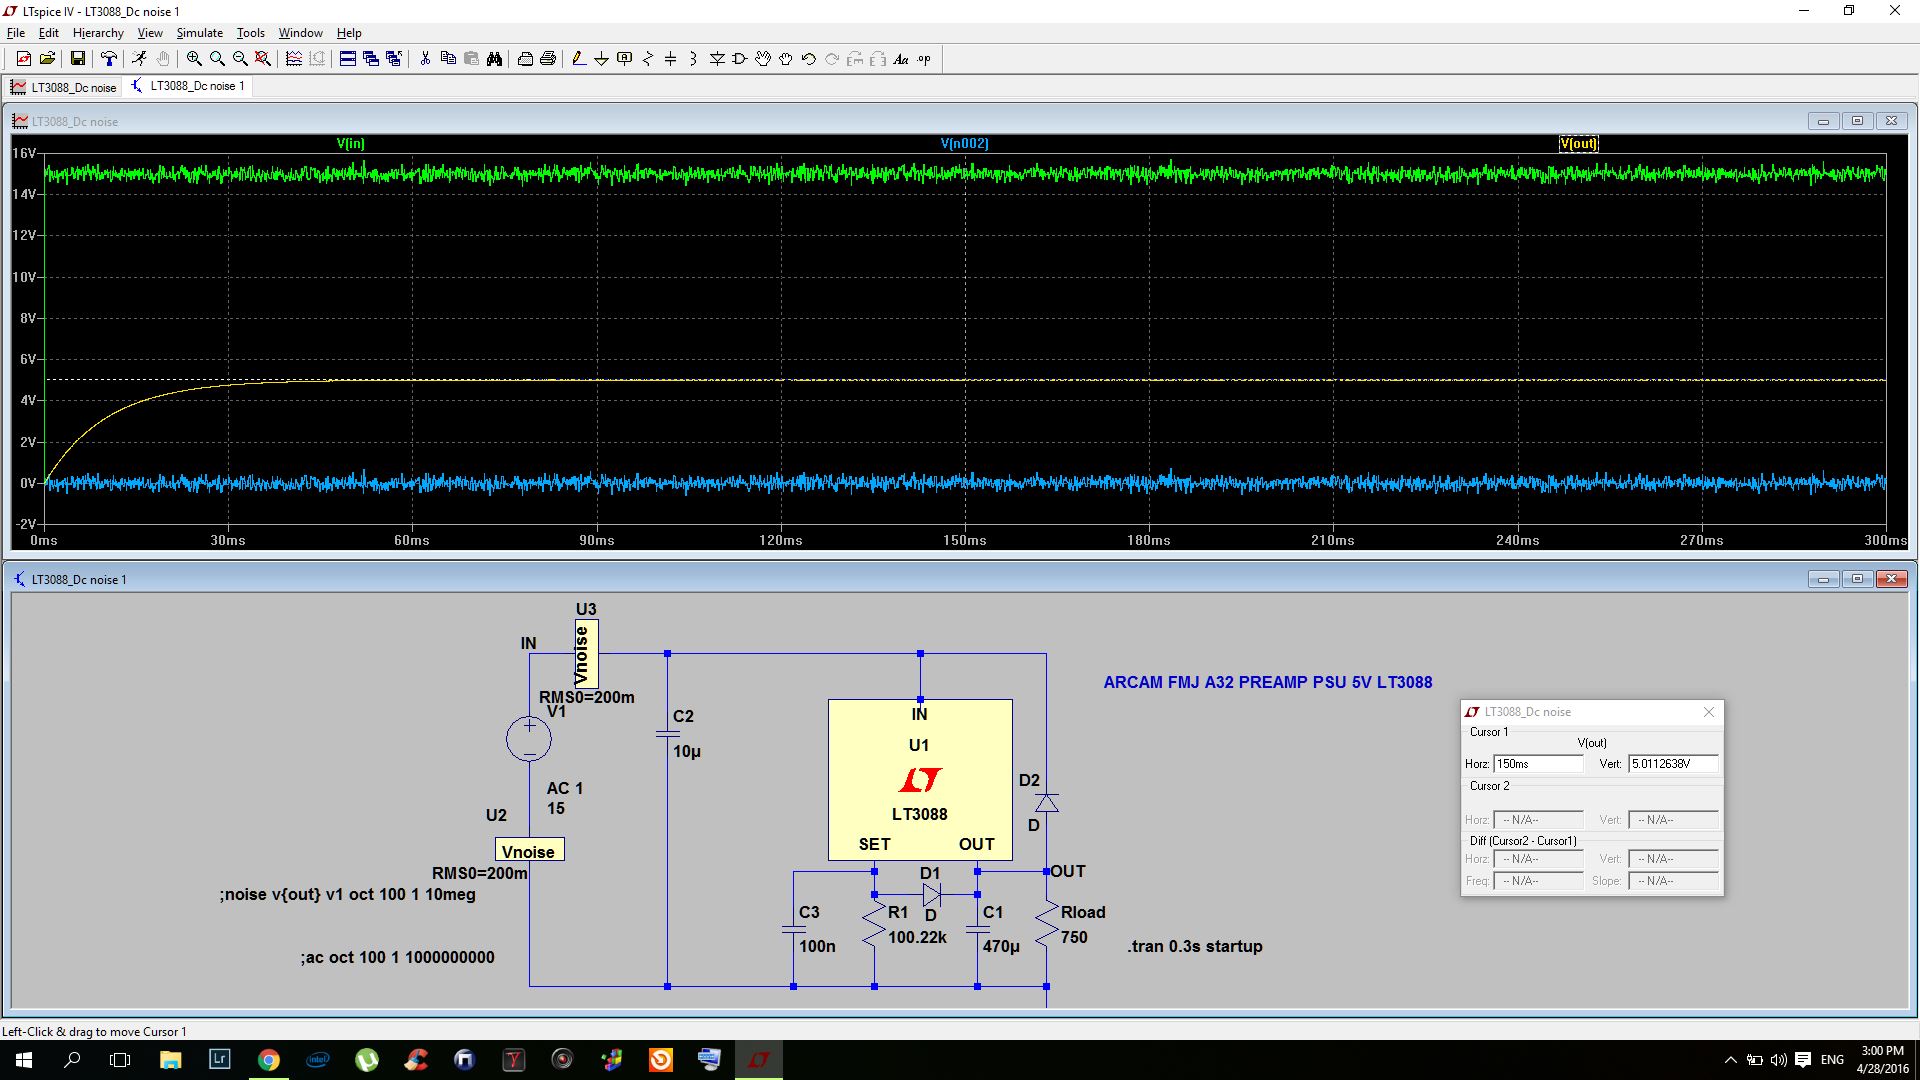Click the Pan magnifier icon
The height and width of the screenshot is (1080, 1920).
[x=217, y=59]
